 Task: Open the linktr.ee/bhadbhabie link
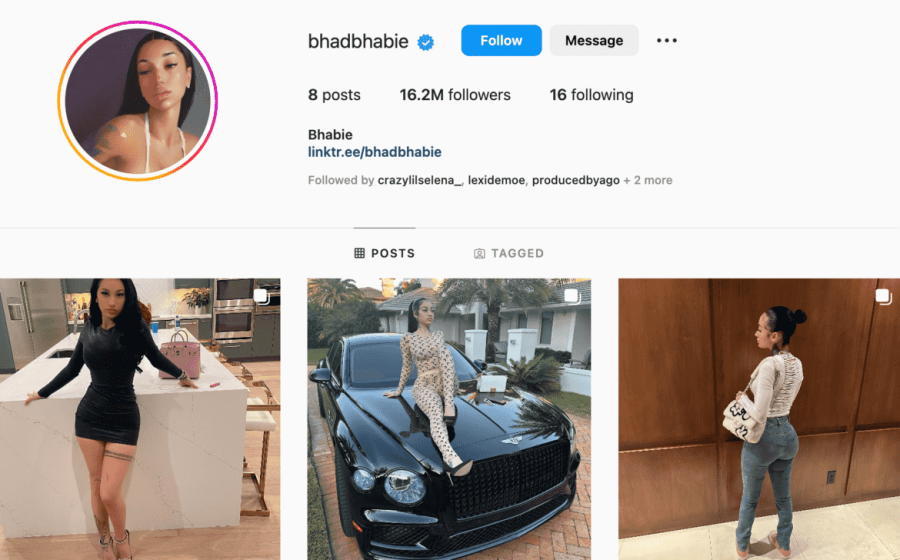point(375,152)
